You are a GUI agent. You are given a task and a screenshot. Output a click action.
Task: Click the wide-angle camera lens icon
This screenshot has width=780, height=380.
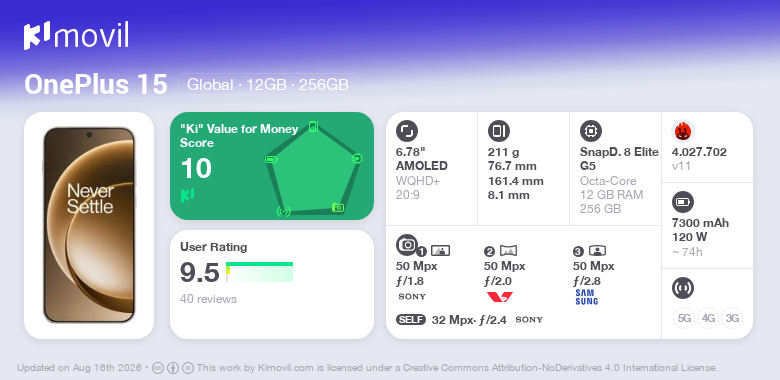tap(508, 250)
